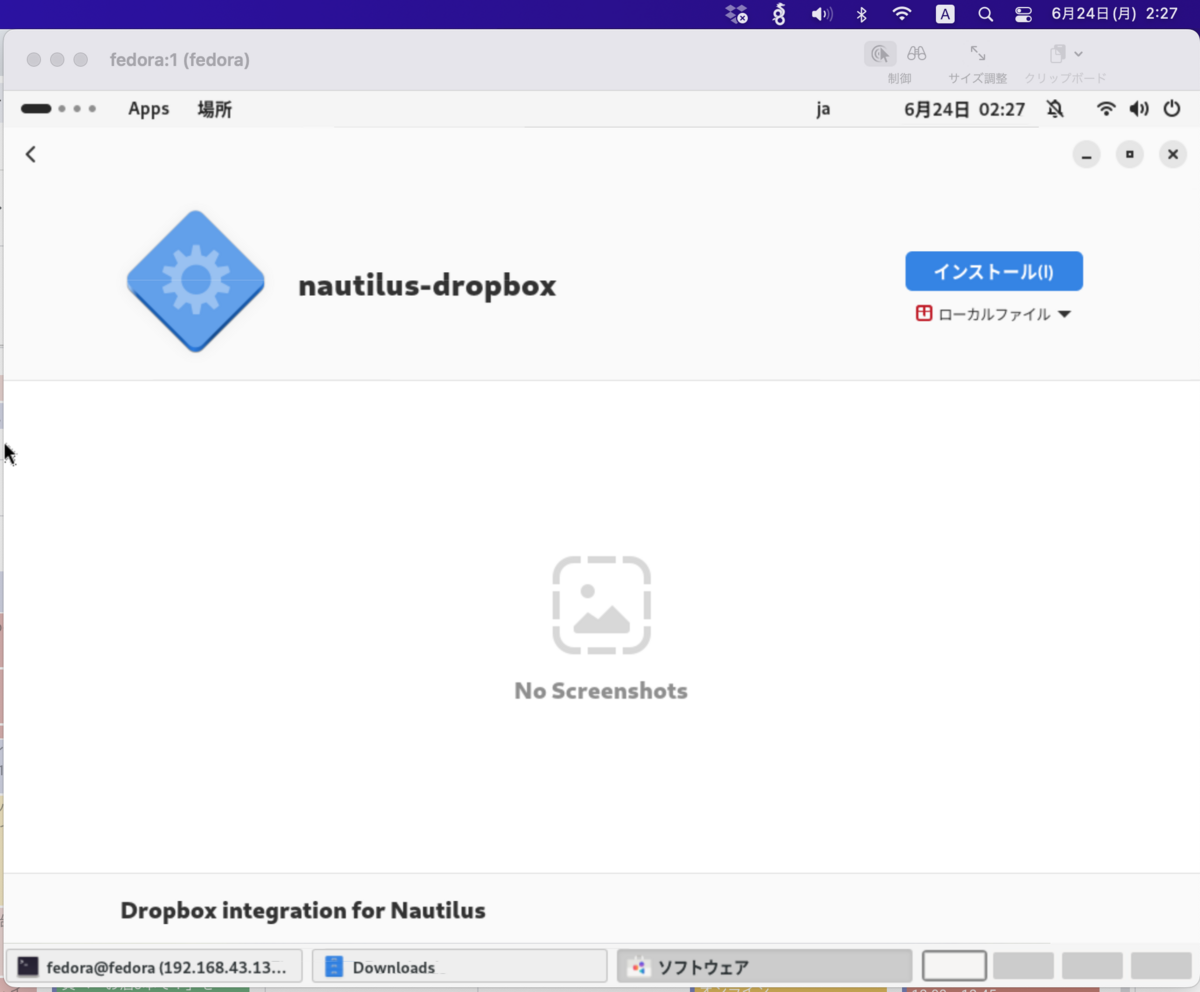The height and width of the screenshot is (992, 1200).
Task: Open the ローカルファイル source dropdown
Action: point(993,314)
